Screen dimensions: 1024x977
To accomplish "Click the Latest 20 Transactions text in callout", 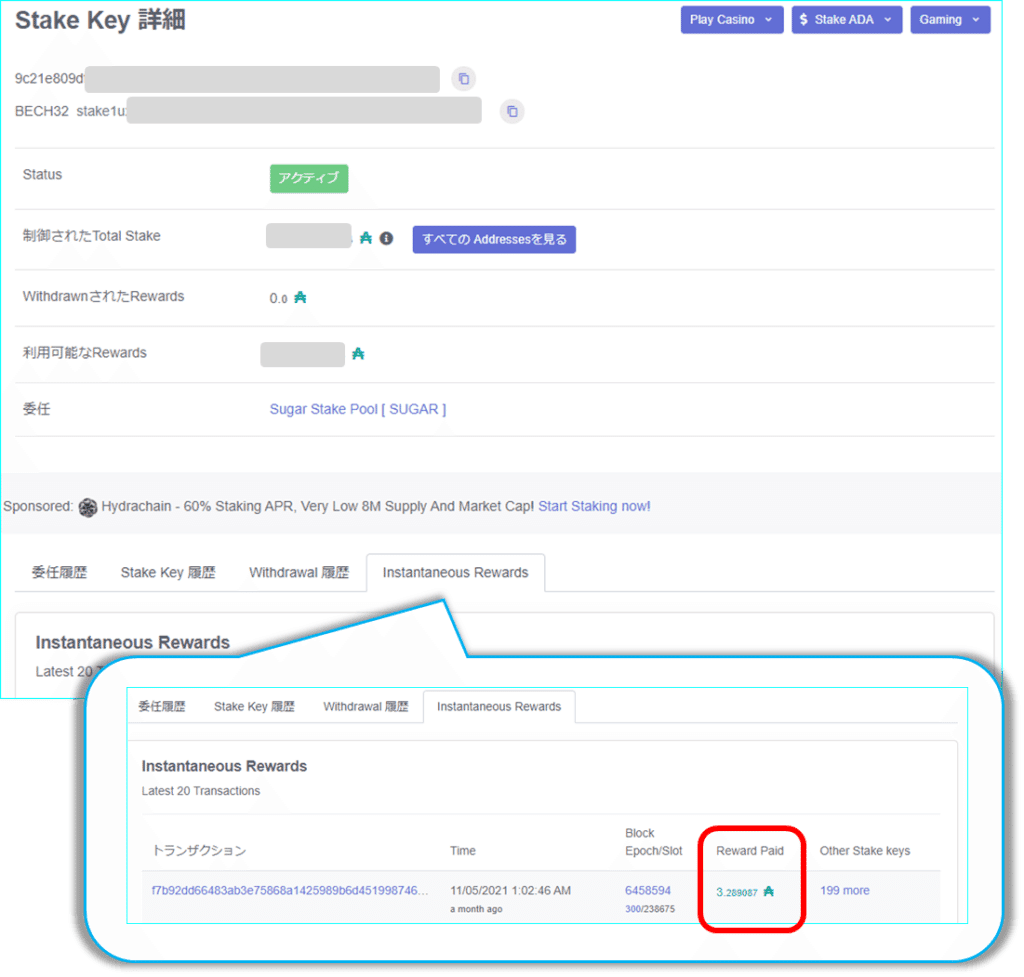I will click(x=200, y=791).
